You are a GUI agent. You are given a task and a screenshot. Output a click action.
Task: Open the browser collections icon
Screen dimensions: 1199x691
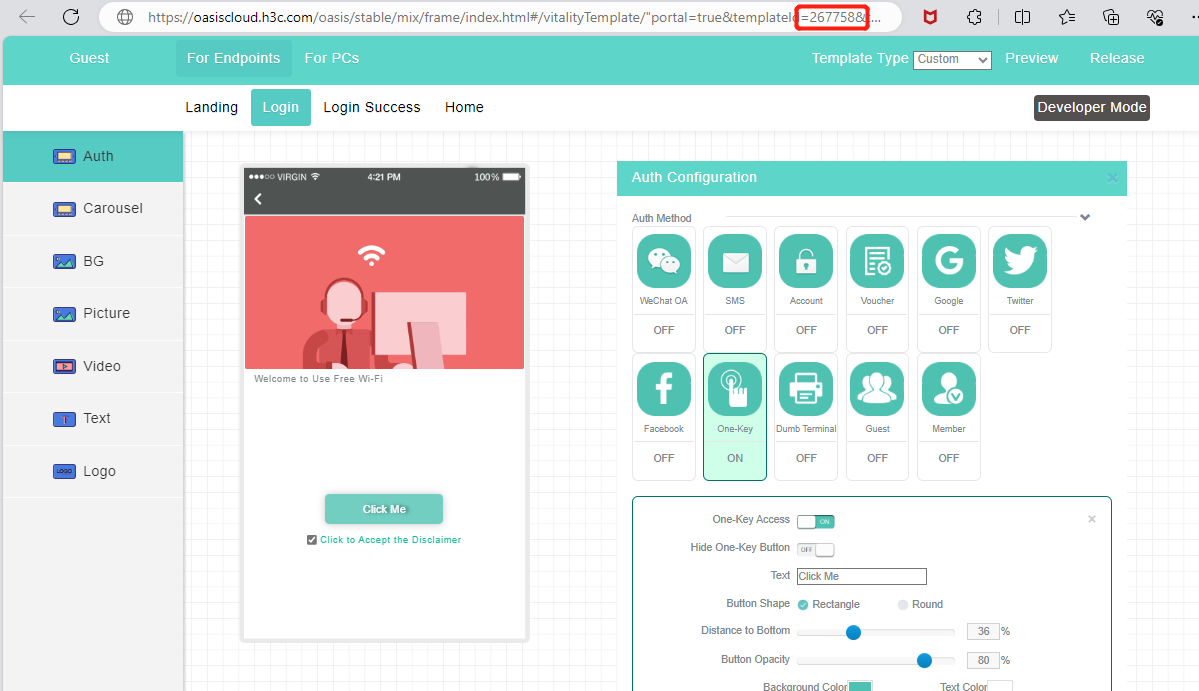click(x=1111, y=17)
